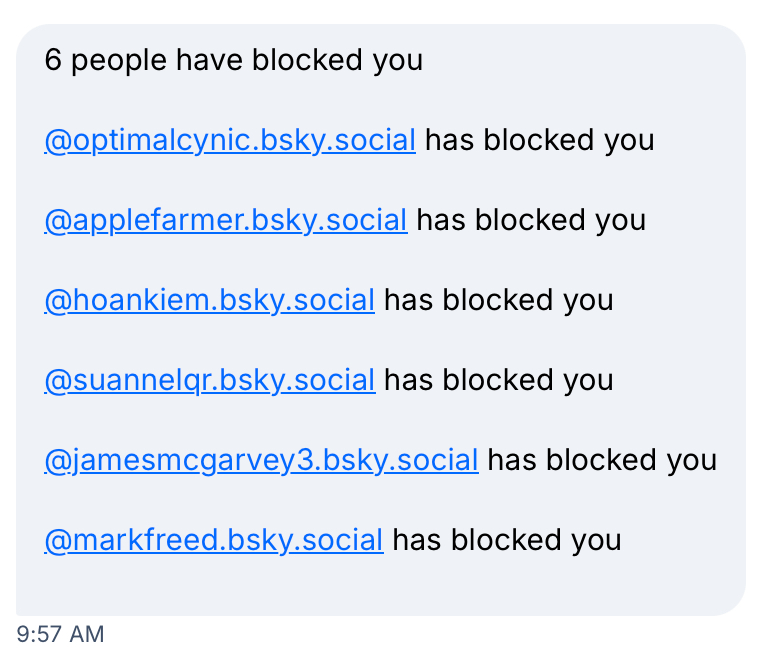Image resolution: width=764 pixels, height=664 pixels.
Task: Click "has blocked you" text after jamesmcgarvey3
Action: coord(602,460)
